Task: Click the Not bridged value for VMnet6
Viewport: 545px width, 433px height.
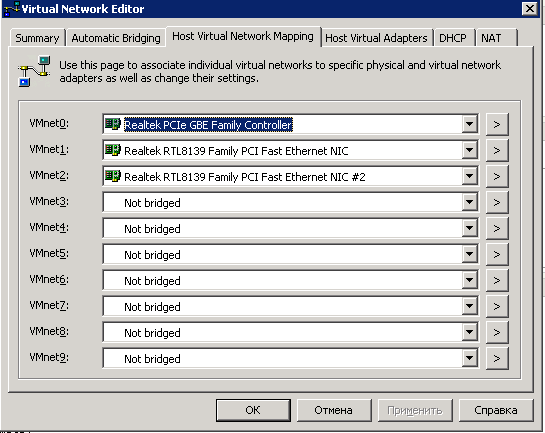Action: 152,281
